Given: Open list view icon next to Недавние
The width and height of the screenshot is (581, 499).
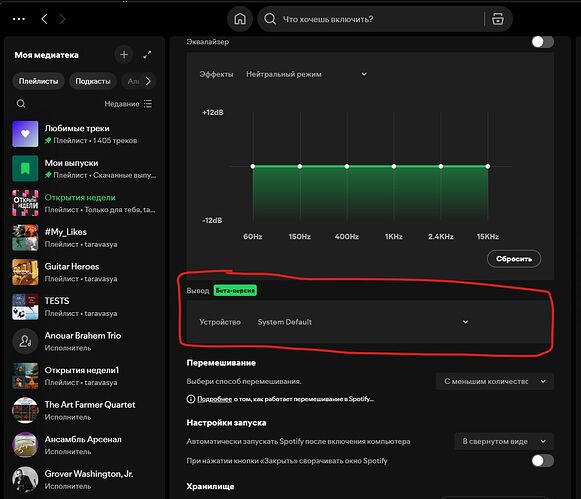Looking at the screenshot, I should tap(148, 104).
